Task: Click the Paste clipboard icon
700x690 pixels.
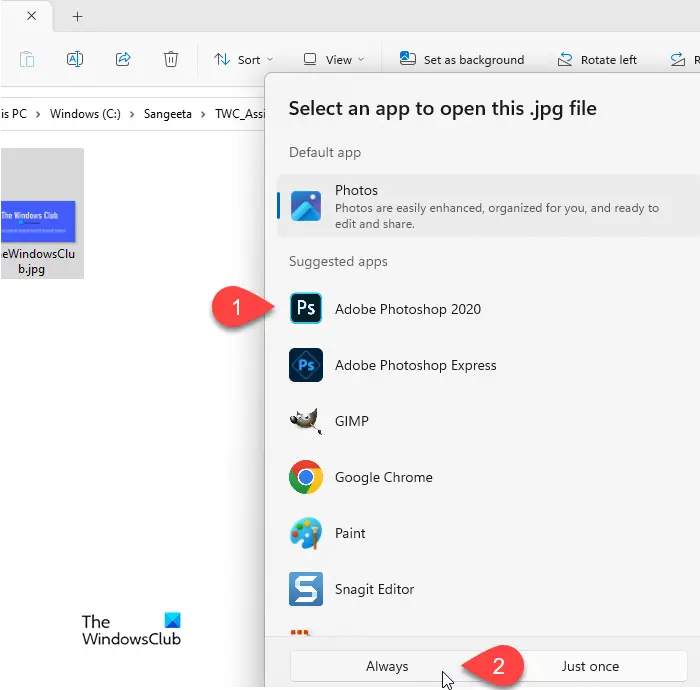Action: point(27,59)
